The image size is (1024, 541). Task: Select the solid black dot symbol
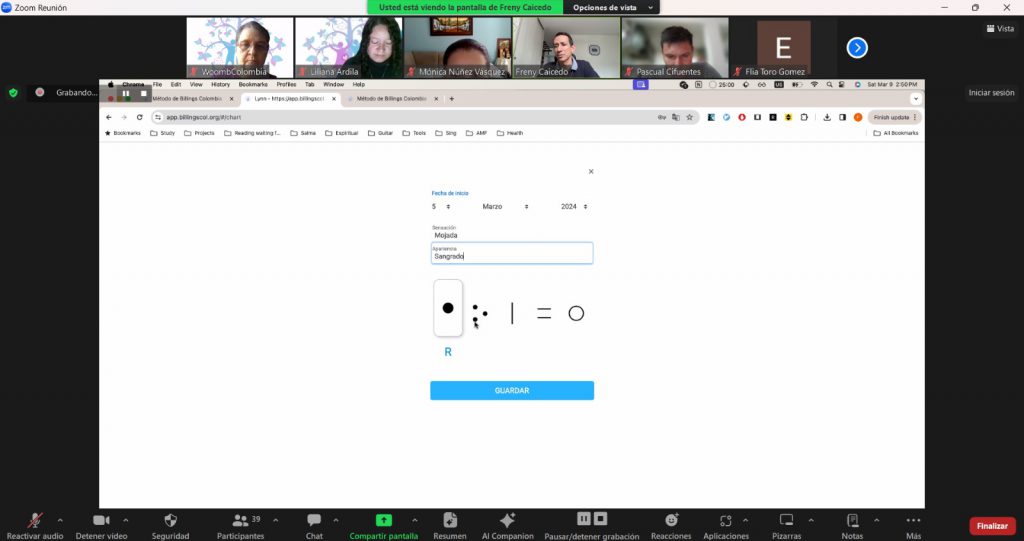coord(448,308)
